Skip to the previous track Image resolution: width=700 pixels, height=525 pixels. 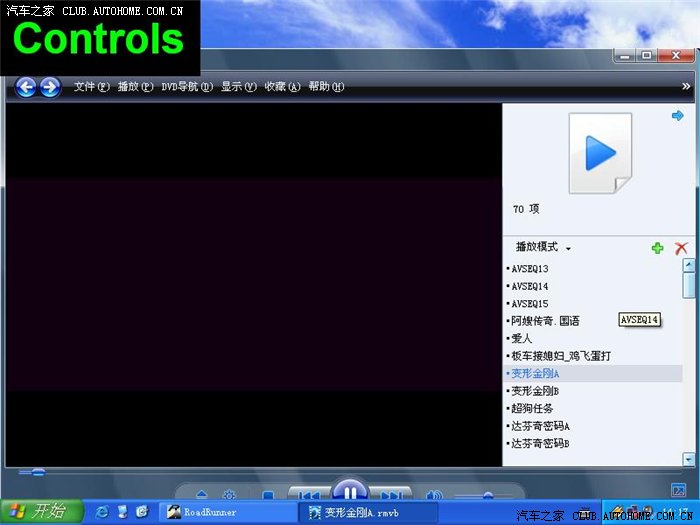coord(309,495)
